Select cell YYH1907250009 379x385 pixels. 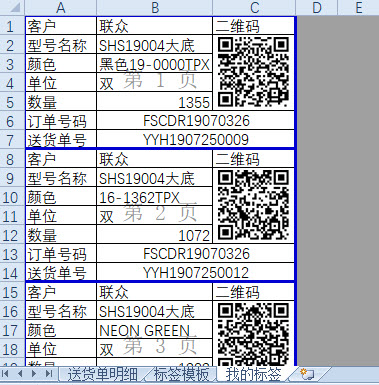pyautogui.click(x=195, y=140)
